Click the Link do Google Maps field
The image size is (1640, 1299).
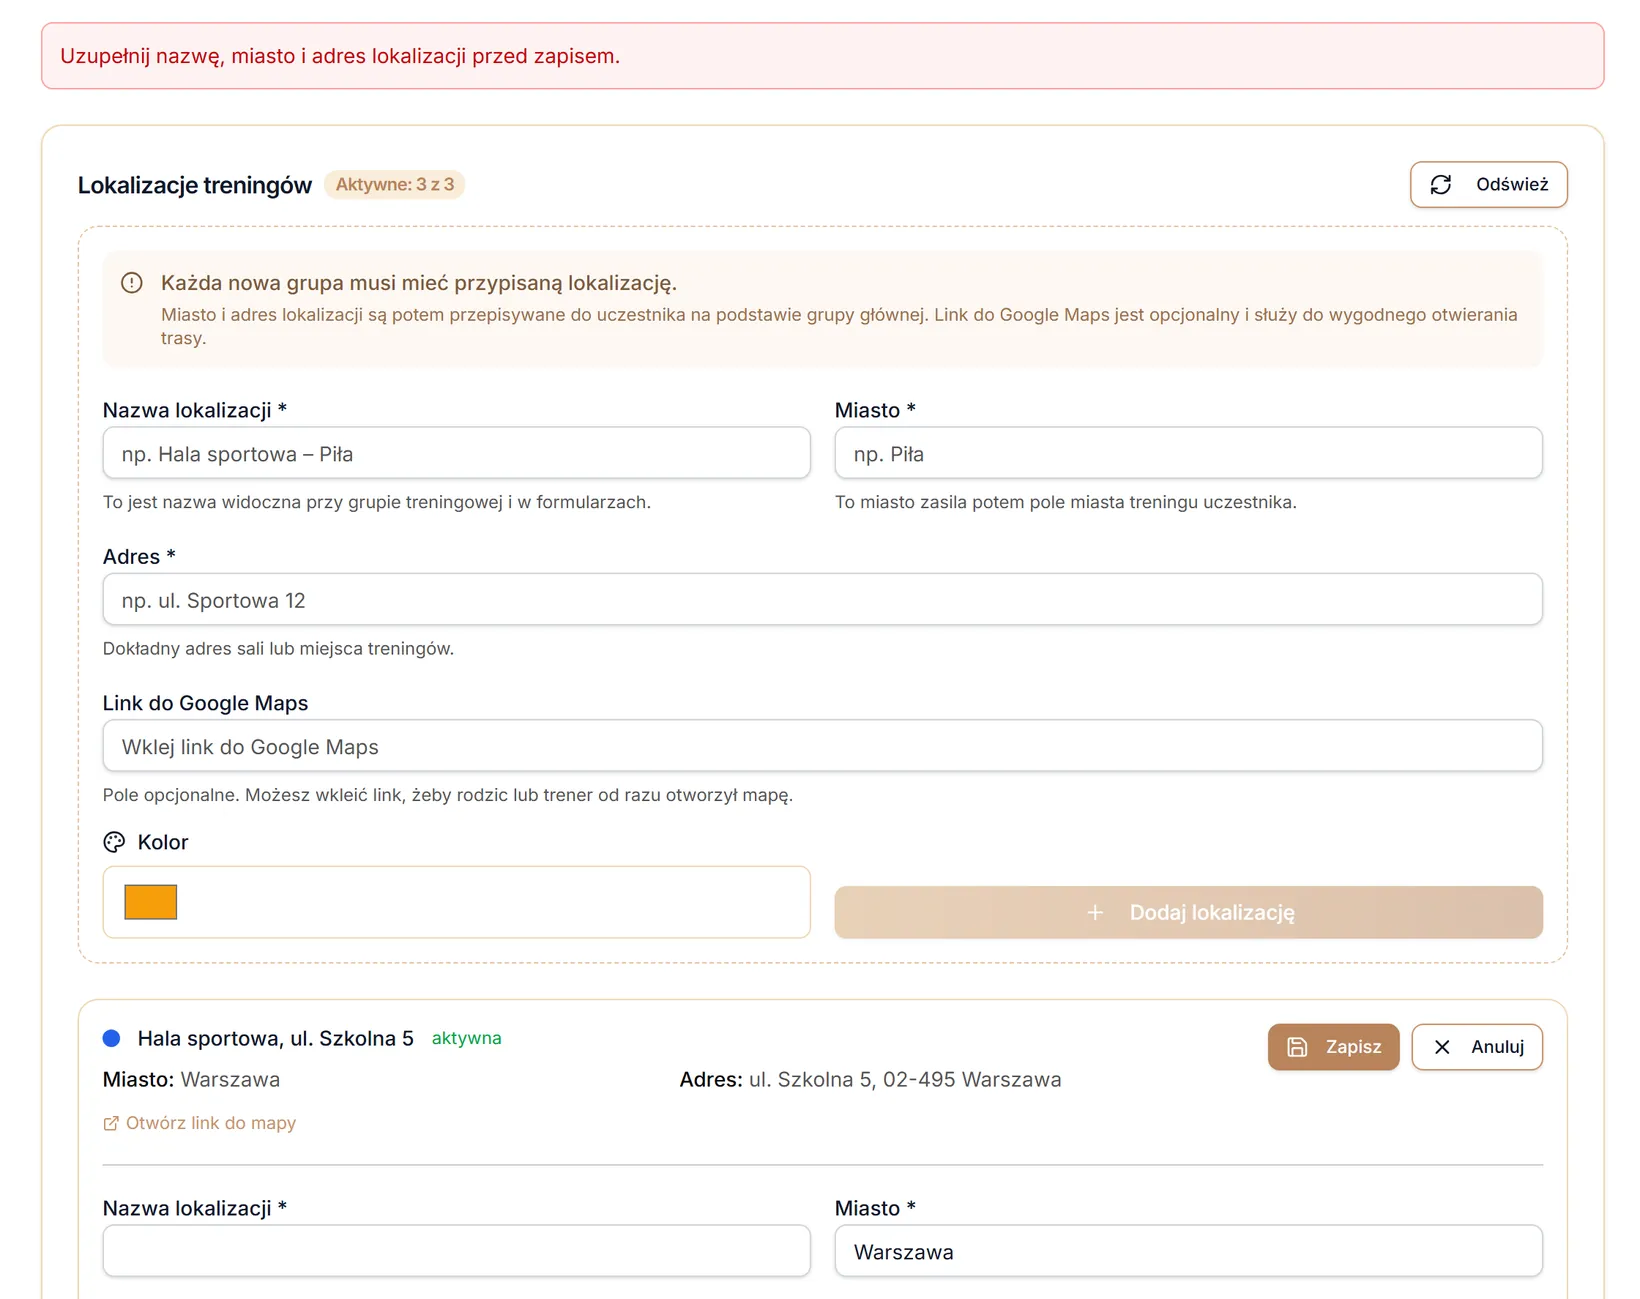(x=822, y=746)
